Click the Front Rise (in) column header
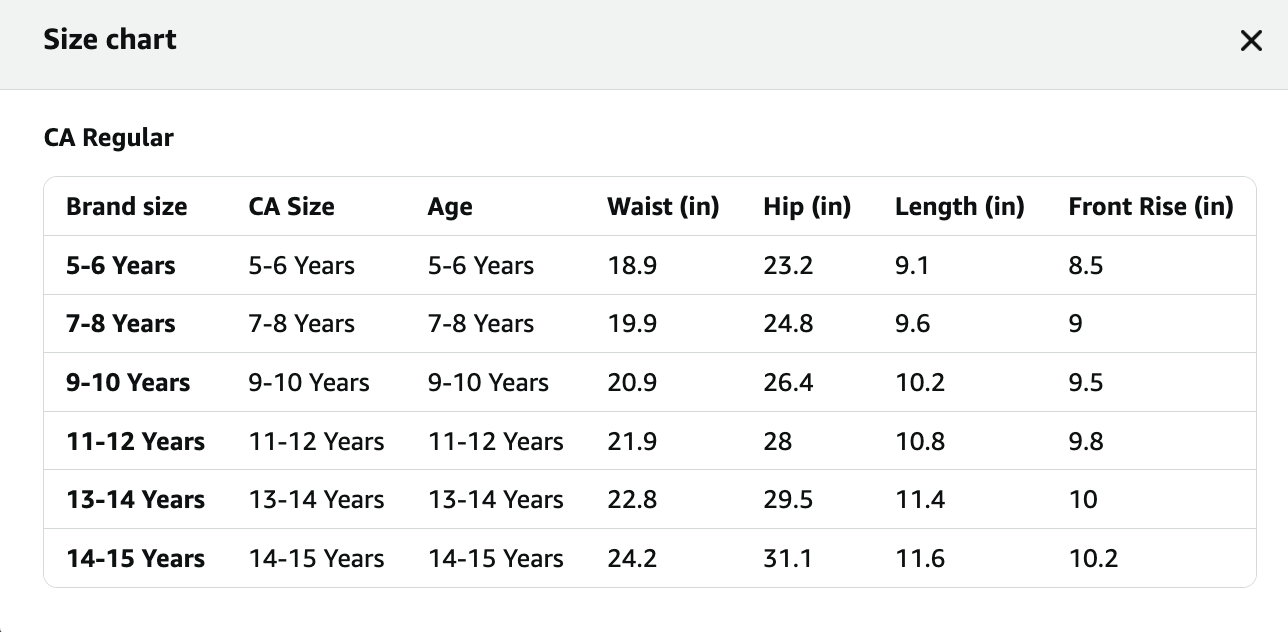 [1151, 207]
